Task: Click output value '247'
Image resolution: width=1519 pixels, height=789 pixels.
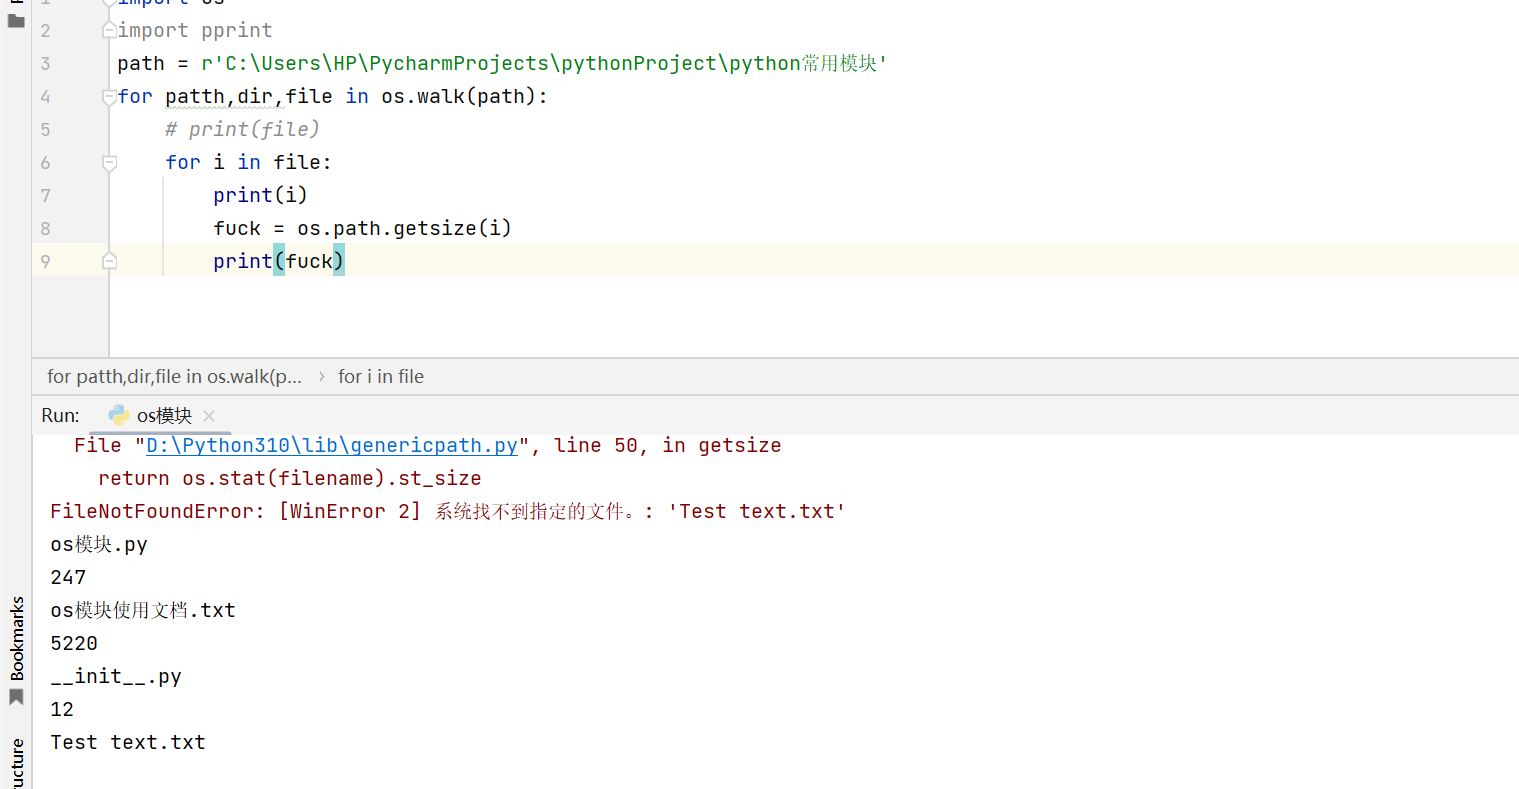Action: 68,577
